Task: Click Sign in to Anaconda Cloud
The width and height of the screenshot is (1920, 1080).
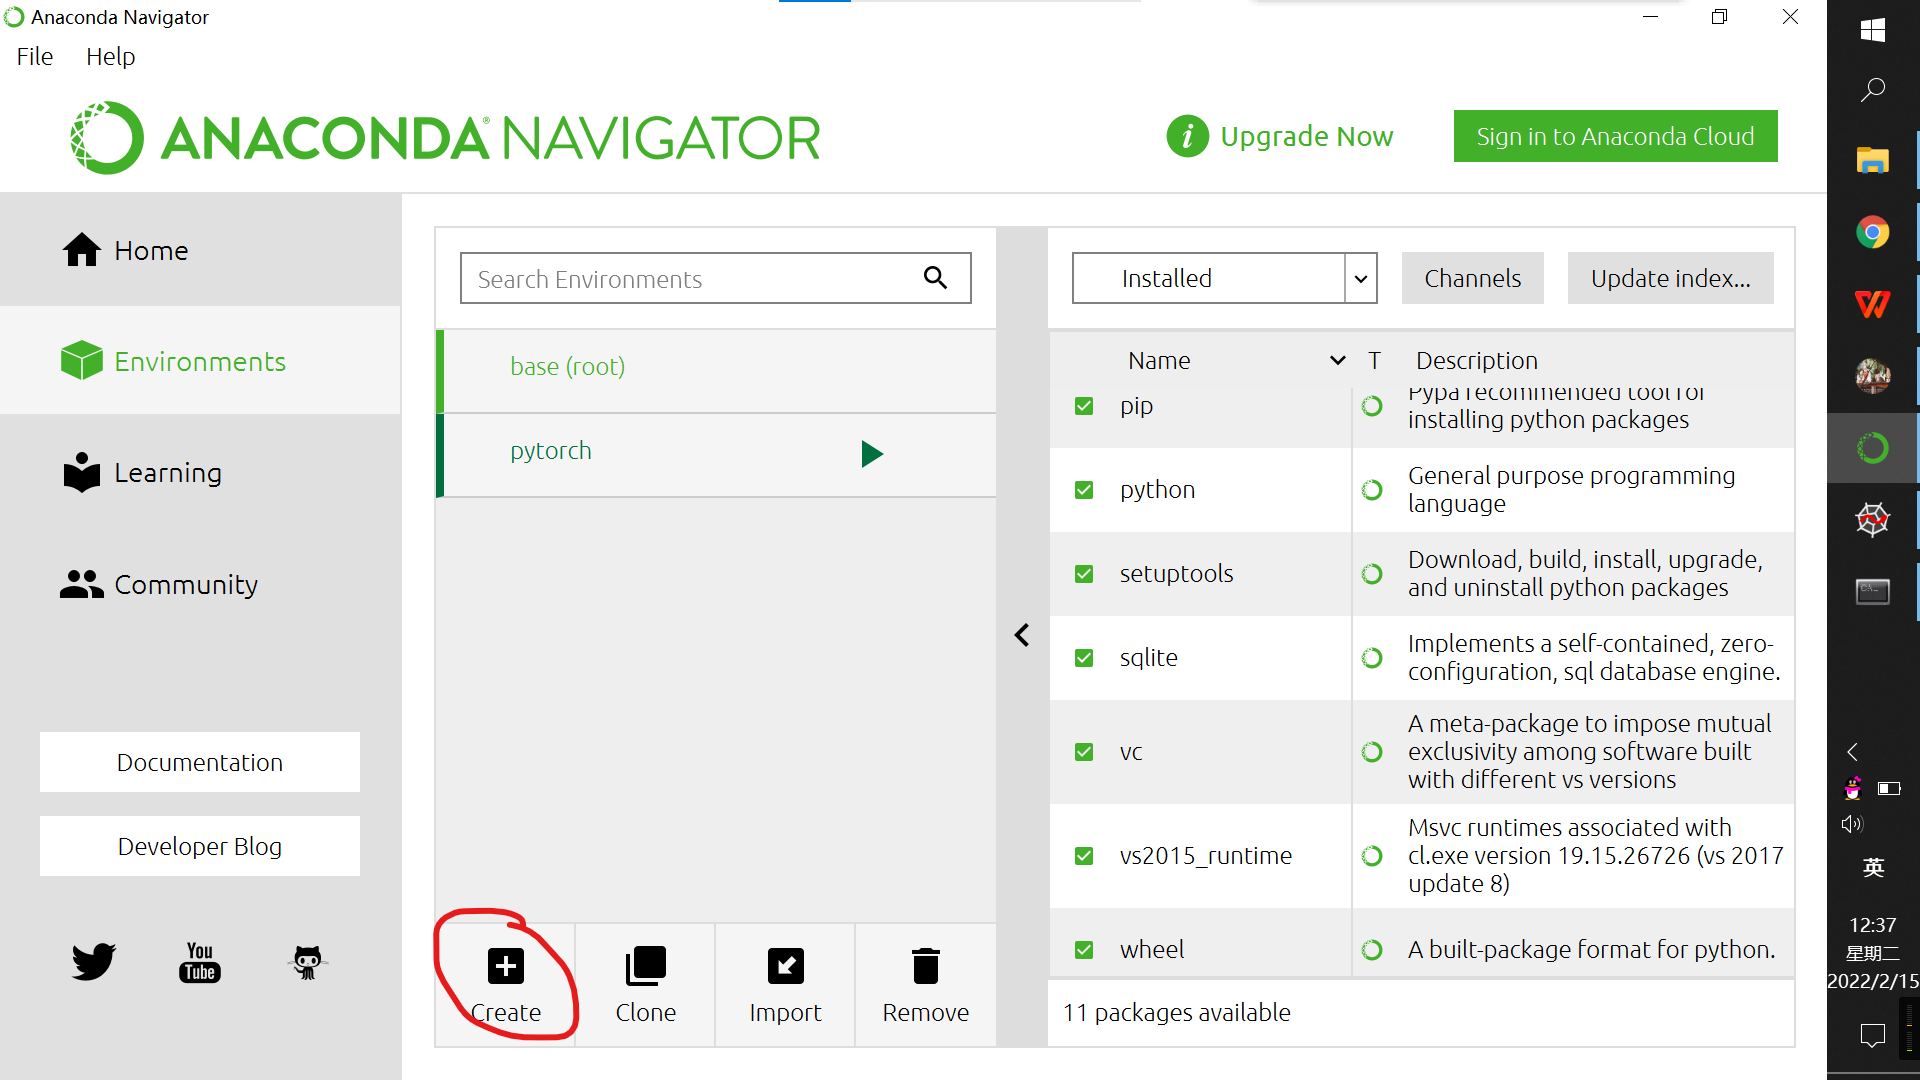Action: point(1615,136)
